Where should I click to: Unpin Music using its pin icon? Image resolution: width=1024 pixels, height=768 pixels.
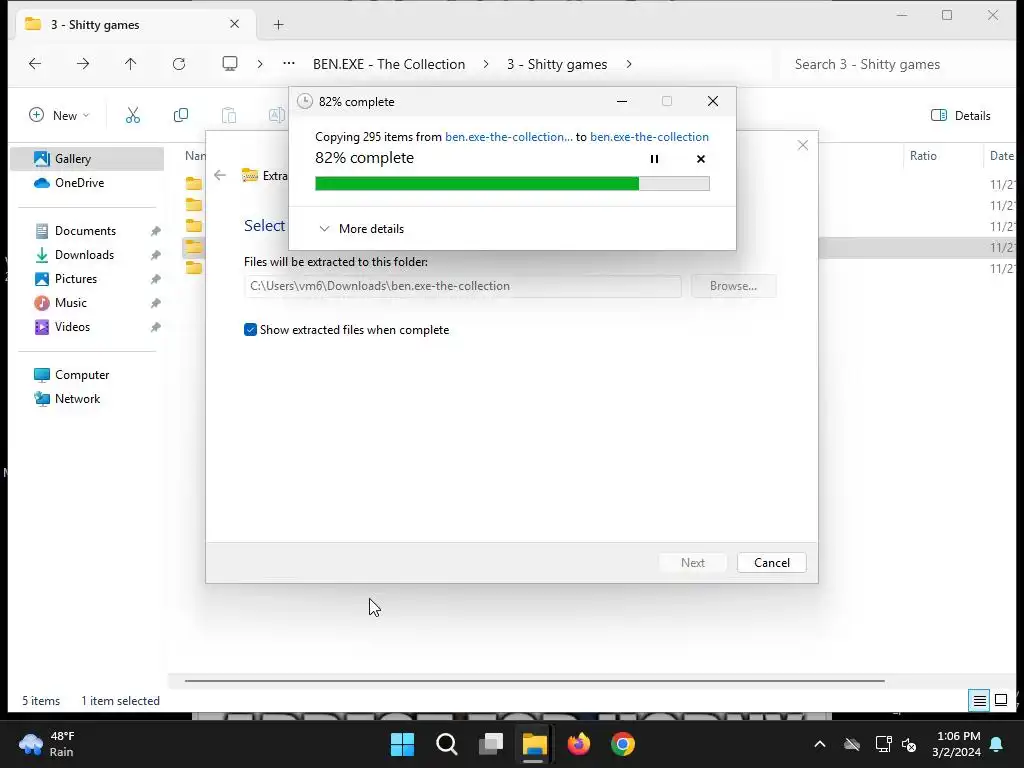coord(155,304)
